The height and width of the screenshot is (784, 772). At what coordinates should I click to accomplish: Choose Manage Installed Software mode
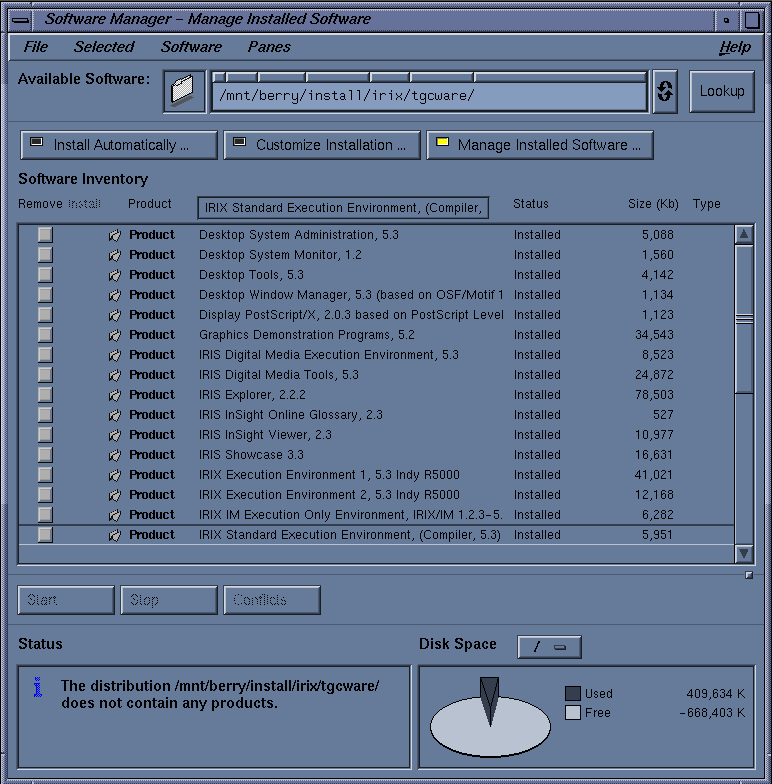click(x=540, y=145)
